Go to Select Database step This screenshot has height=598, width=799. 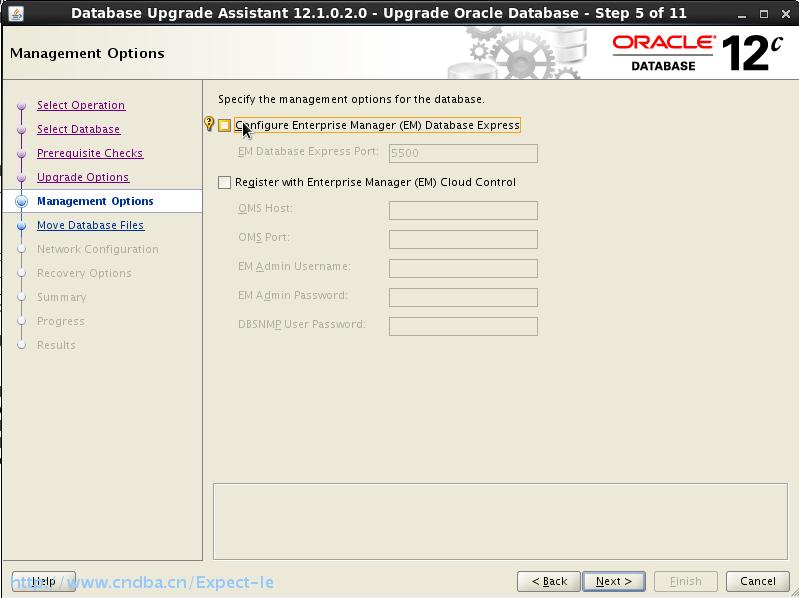(78, 129)
